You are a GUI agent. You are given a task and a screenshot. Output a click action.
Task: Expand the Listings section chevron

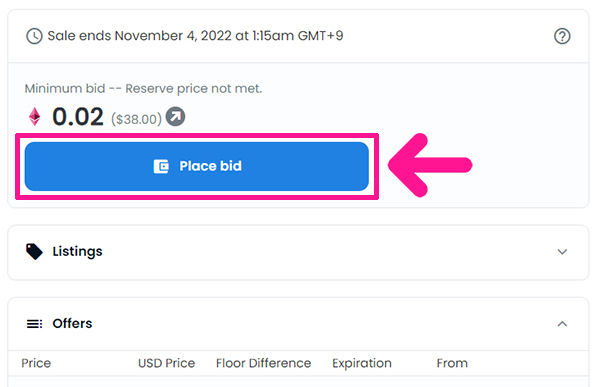(562, 252)
